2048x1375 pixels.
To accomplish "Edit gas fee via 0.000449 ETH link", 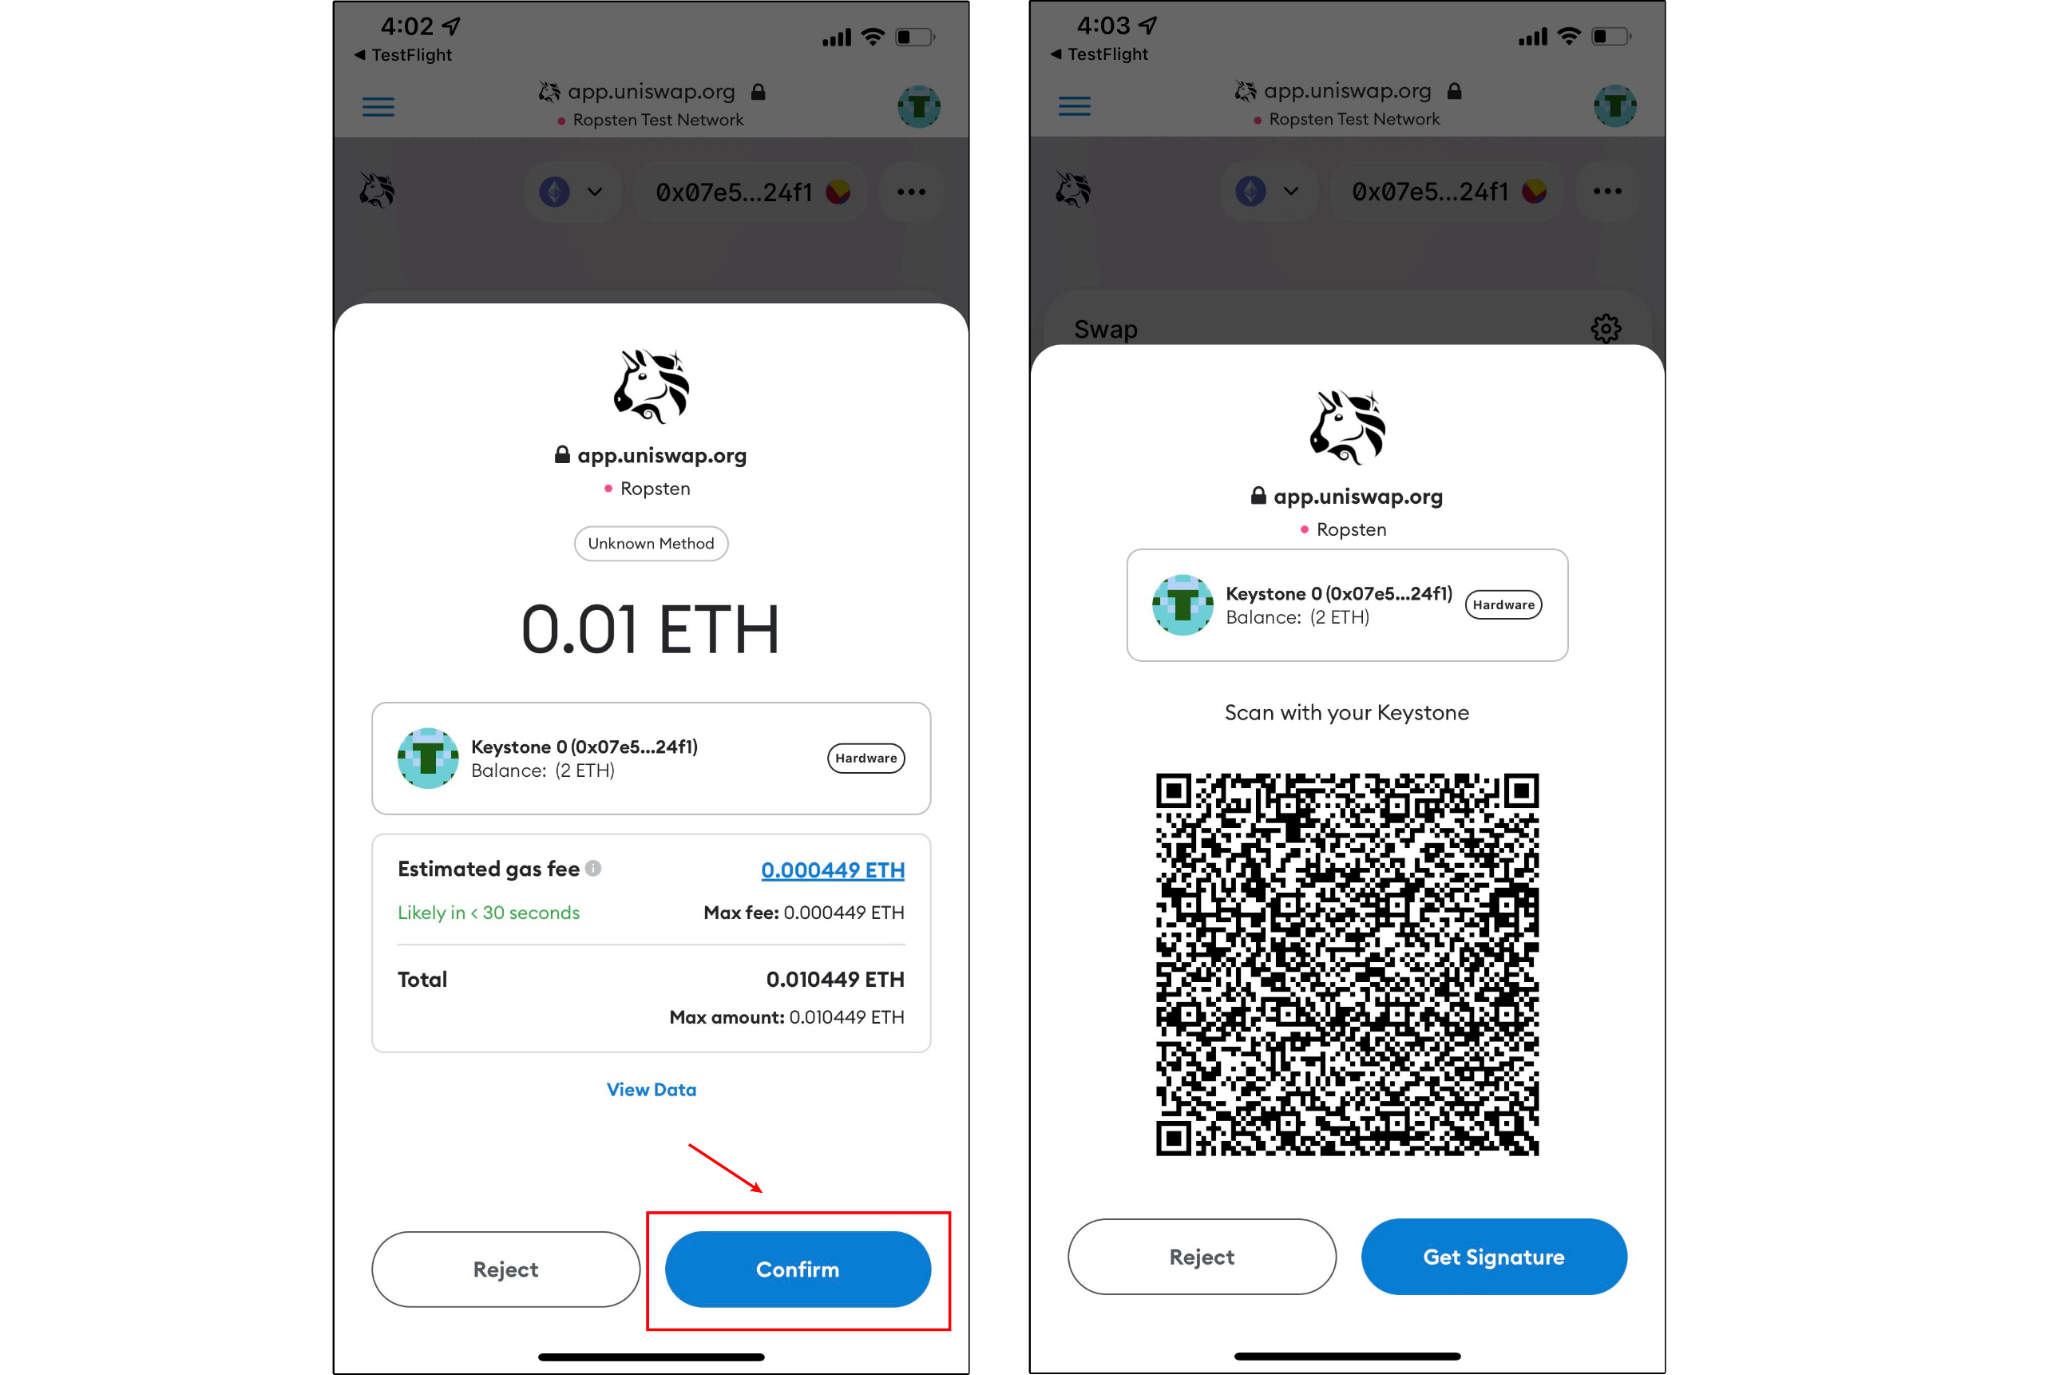I will [833, 870].
